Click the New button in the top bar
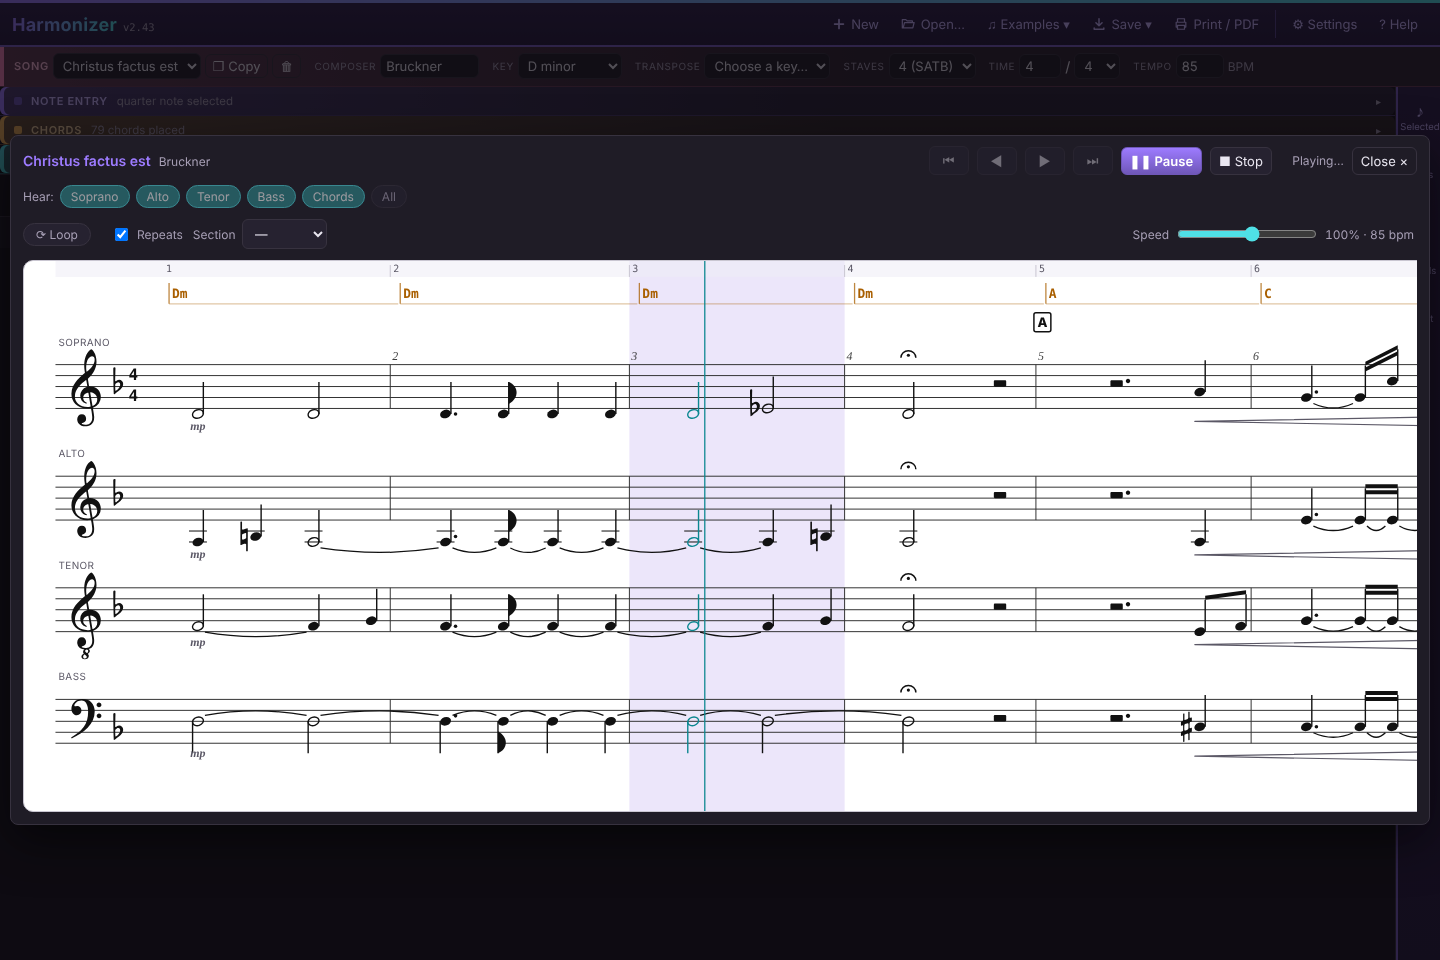 (856, 25)
